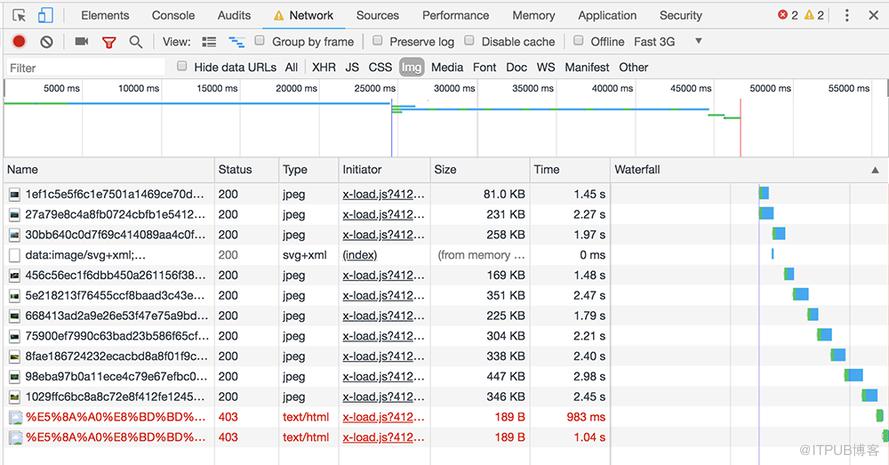The height and width of the screenshot is (465, 889).
Task: Open the Elements tab
Action: pos(105,15)
